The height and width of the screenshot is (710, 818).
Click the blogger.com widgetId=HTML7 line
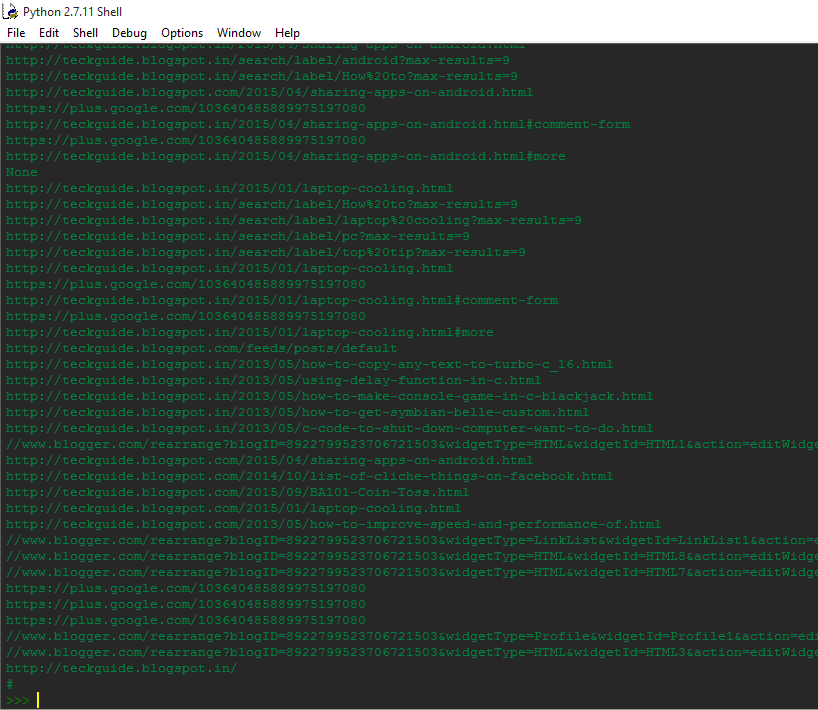[x=412, y=572]
